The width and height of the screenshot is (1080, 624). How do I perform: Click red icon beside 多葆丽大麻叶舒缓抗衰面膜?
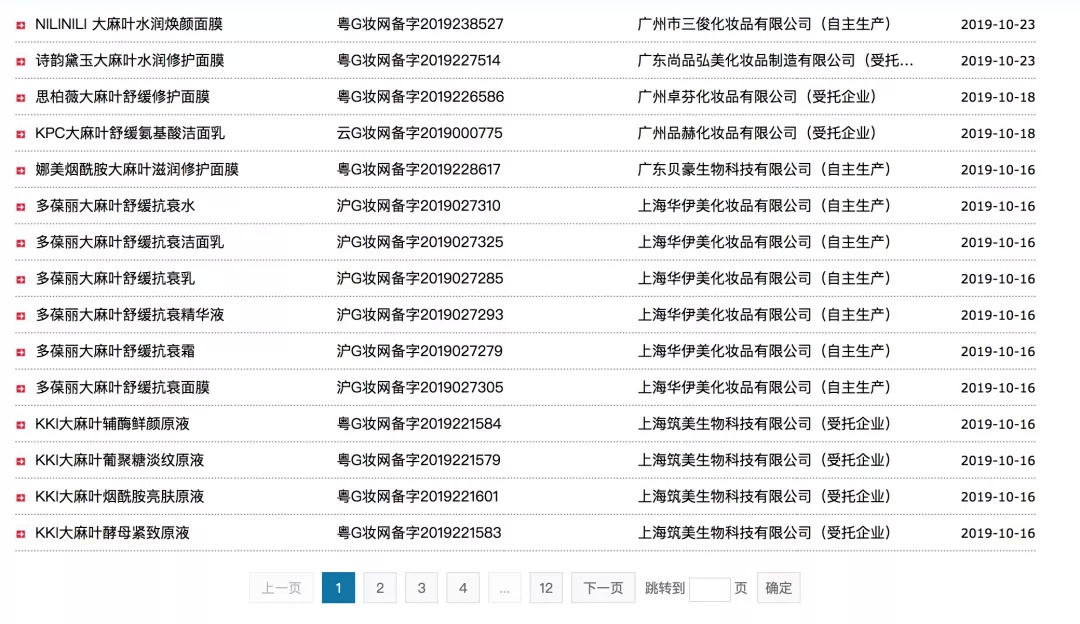coord(21,388)
